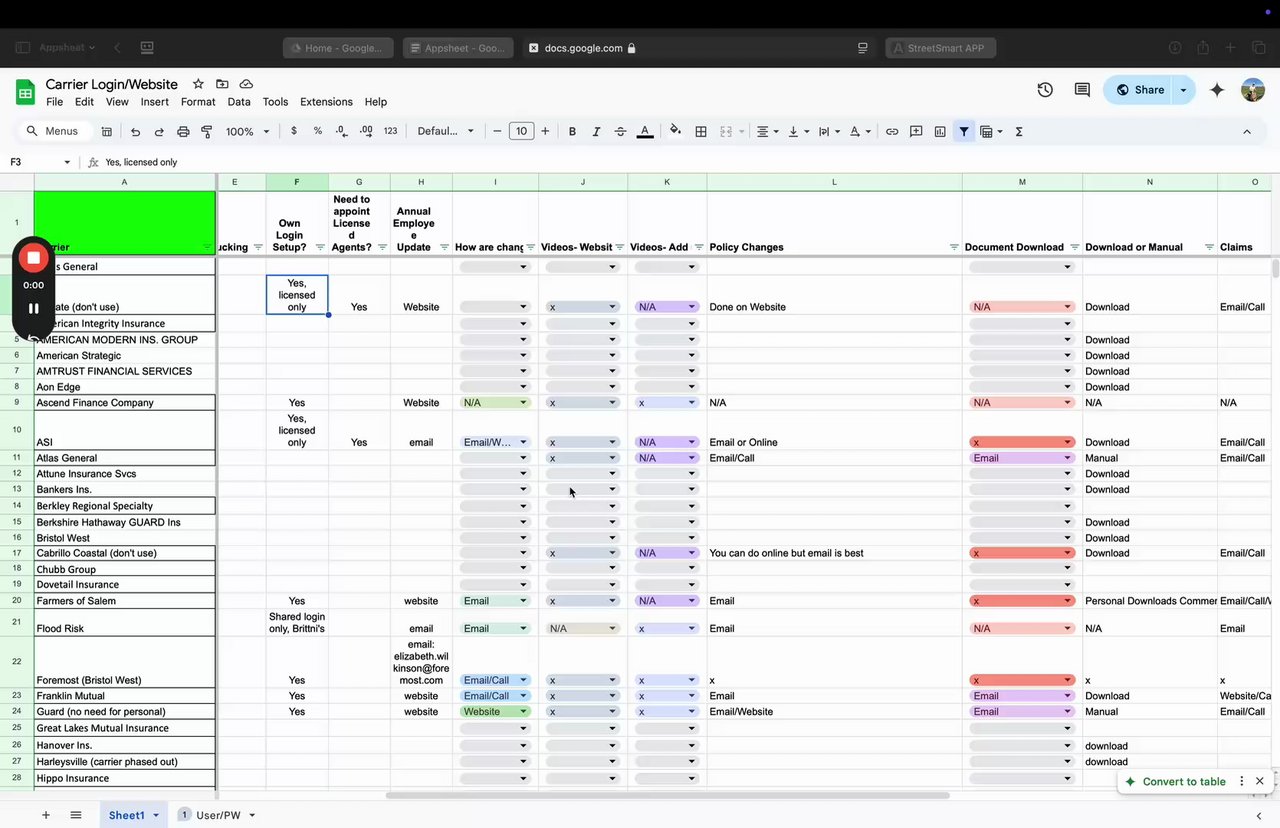Open the Extensions menu

click(326, 102)
